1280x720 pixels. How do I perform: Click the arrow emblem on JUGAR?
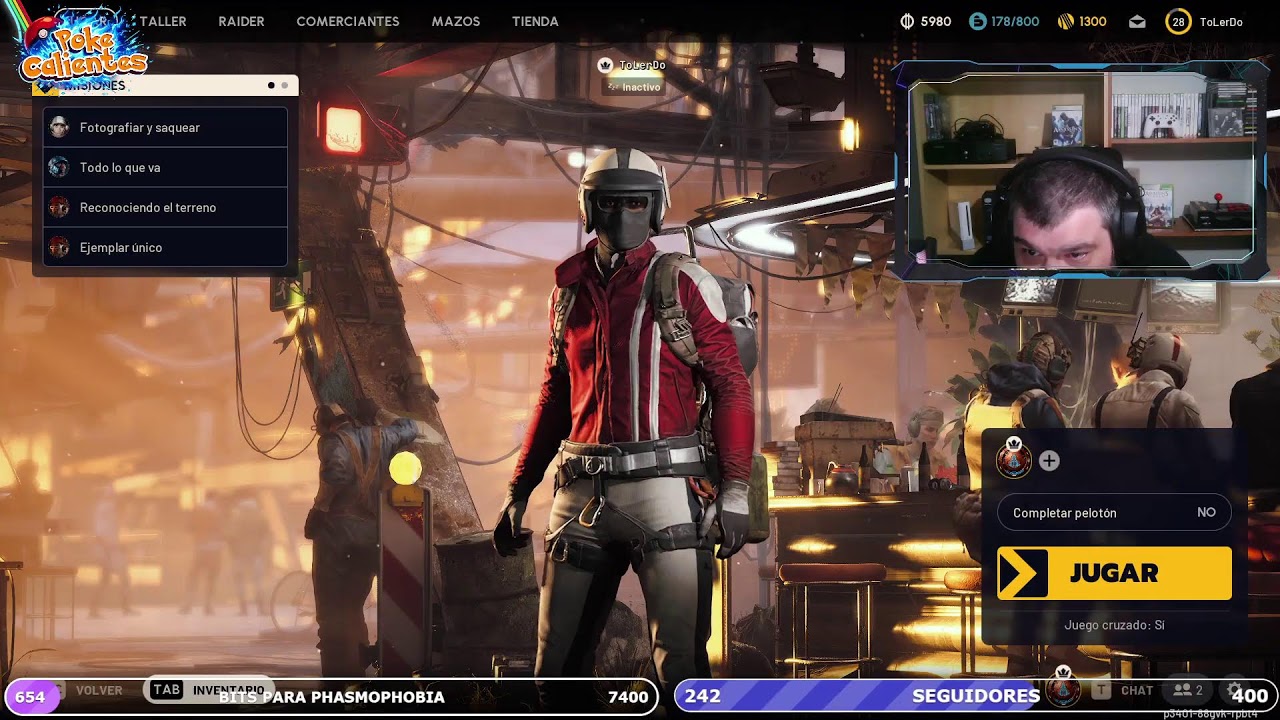(x=1022, y=573)
